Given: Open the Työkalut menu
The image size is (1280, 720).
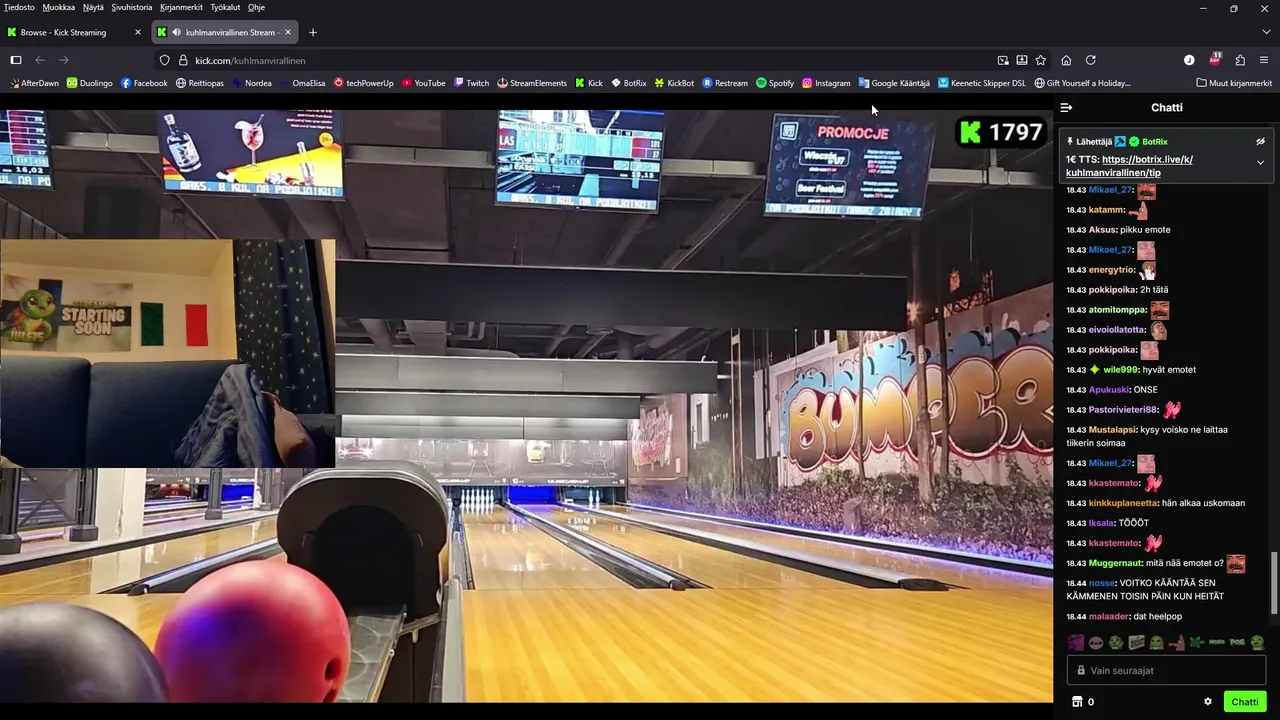Looking at the screenshot, I should (x=225, y=7).
